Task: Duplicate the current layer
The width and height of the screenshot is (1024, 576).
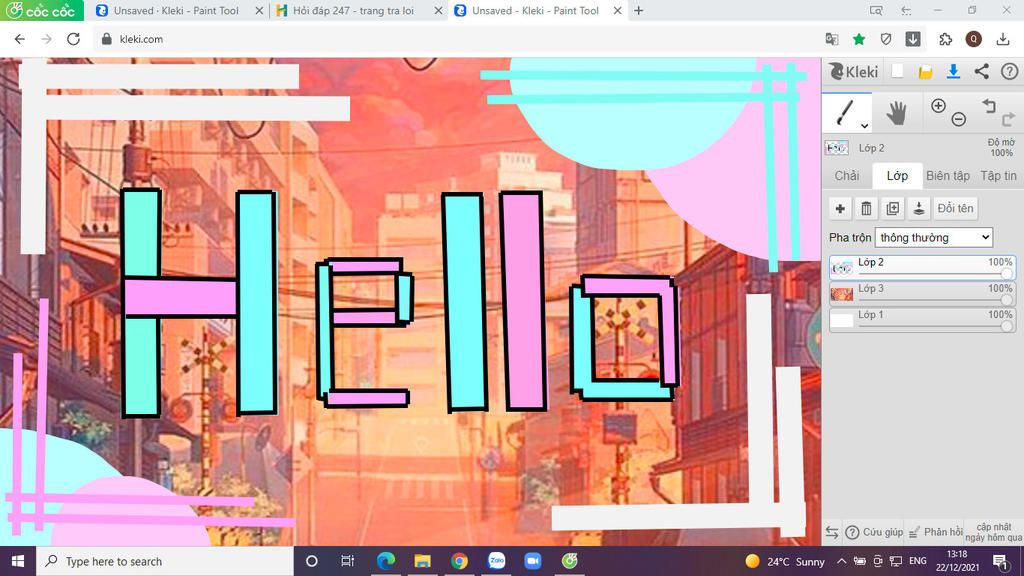Action: tap(893, 208)
